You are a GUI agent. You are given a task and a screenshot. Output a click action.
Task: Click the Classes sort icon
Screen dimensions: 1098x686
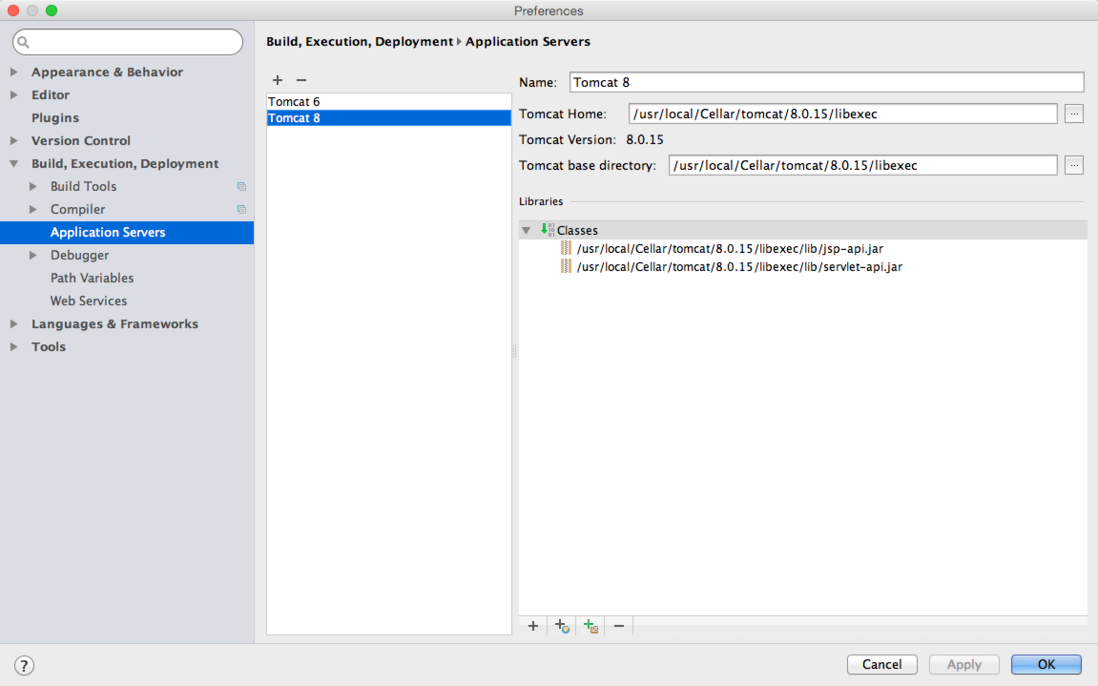pyautogui.click(x=547, y=230)
